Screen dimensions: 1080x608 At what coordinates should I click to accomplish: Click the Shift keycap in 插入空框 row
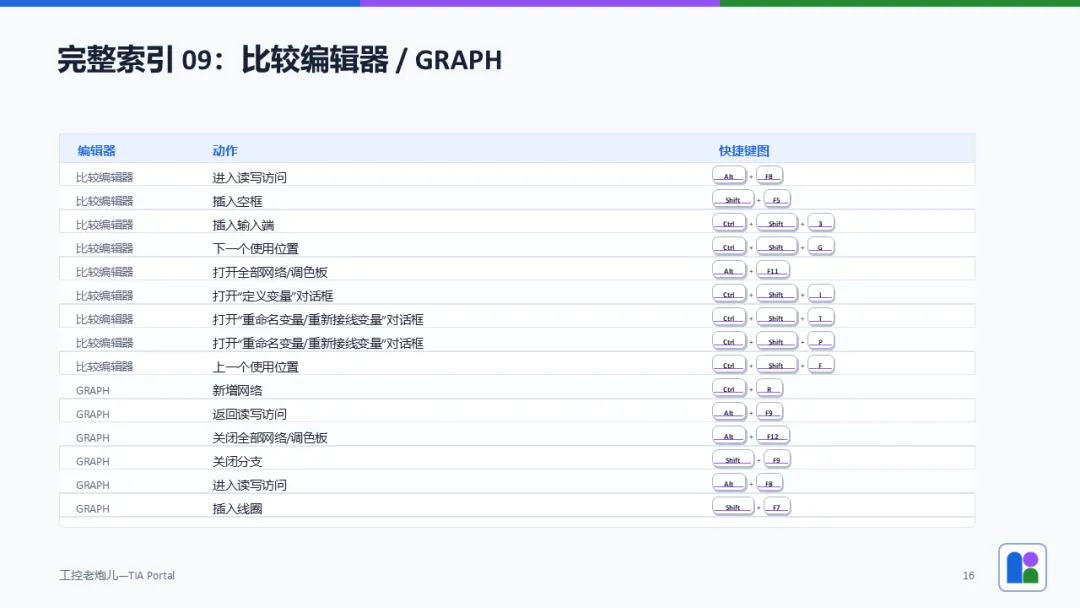pyautogui.click(x=733, y=200)
